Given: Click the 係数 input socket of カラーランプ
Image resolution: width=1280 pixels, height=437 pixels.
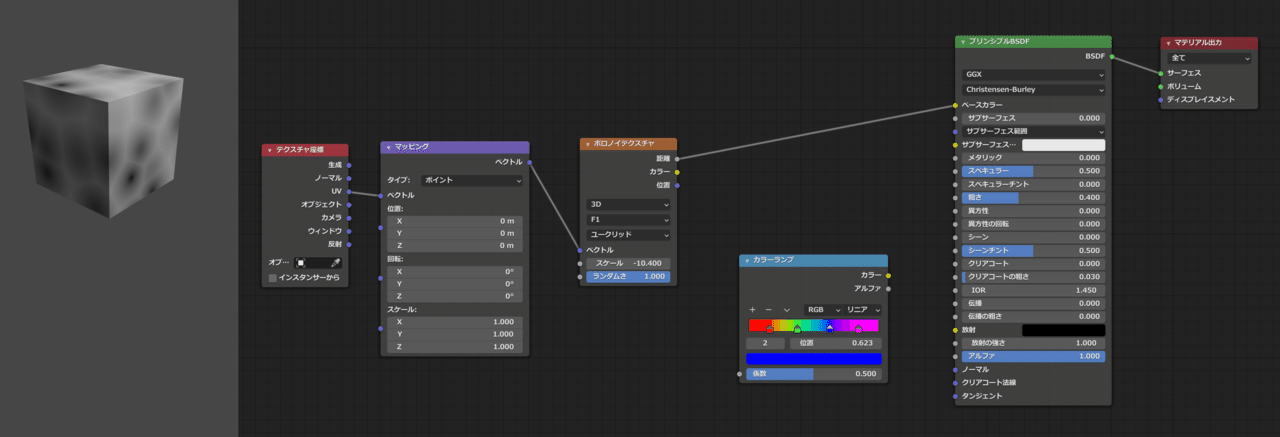Looking at the screenshot, I should (740, 374).
